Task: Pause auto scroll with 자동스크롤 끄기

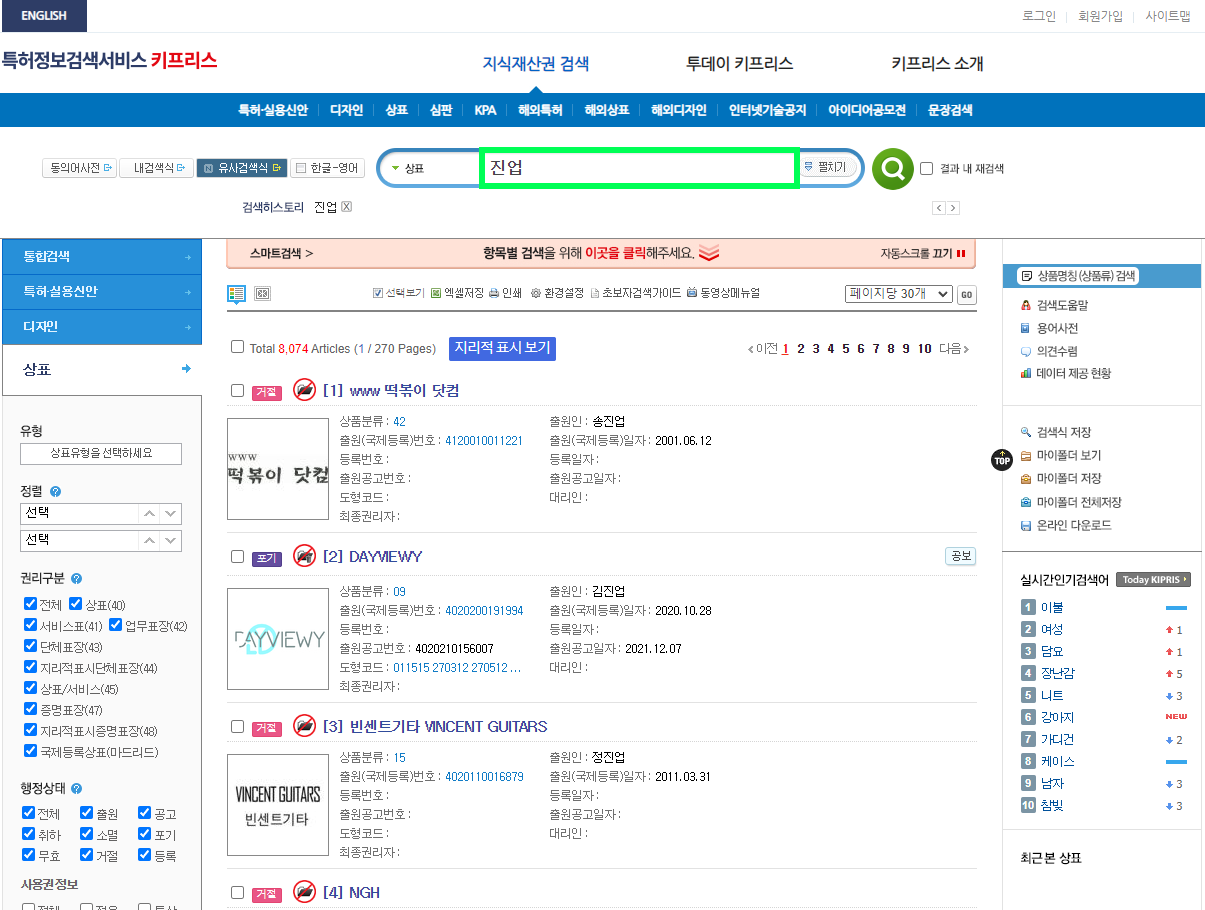Action: [x=923, y=254]
